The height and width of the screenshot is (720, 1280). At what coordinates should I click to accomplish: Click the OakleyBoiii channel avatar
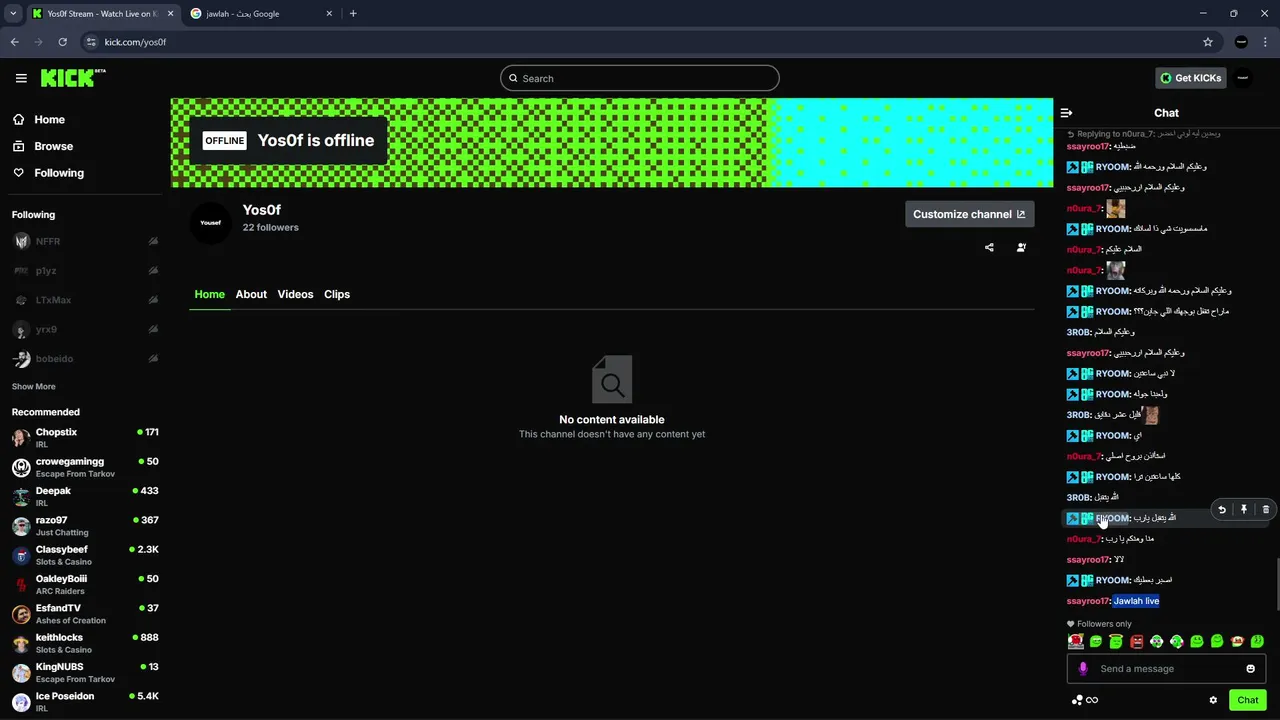[21, 584]
